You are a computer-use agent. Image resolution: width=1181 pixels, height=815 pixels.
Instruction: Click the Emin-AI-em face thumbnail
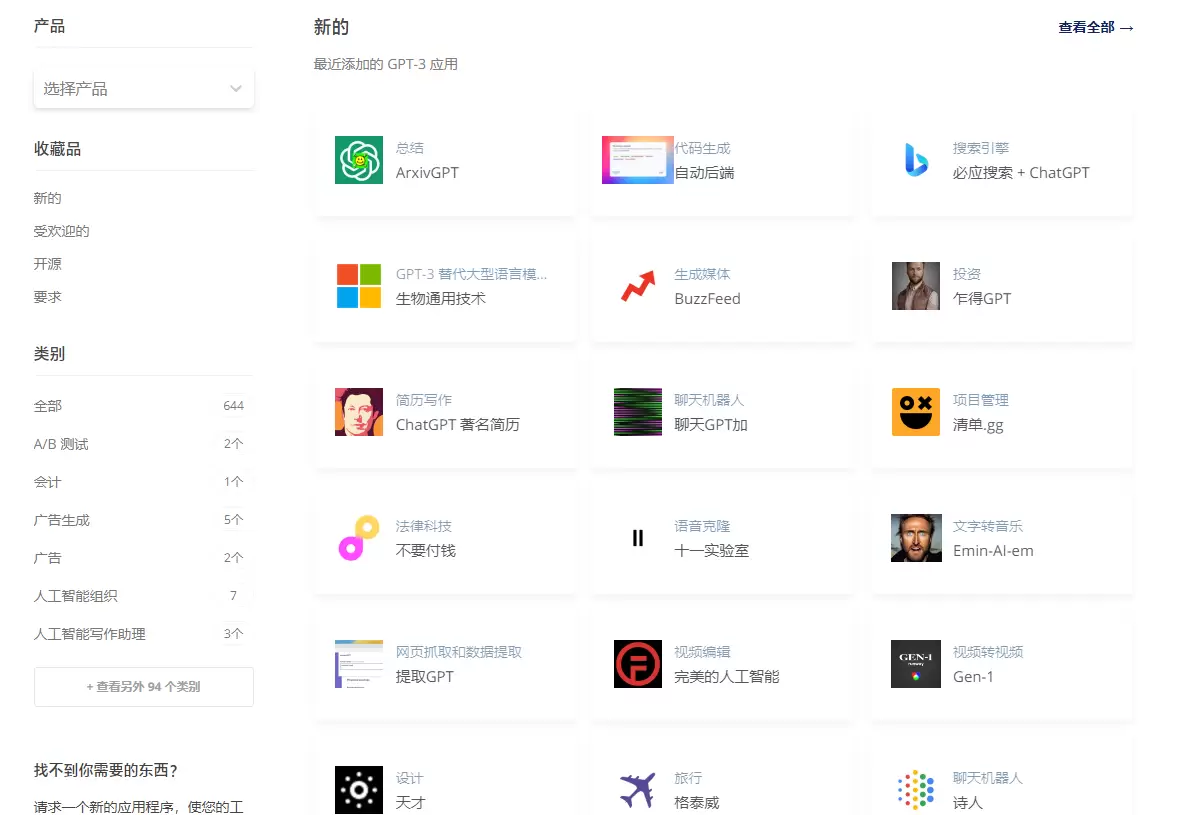tap(916, 538)
